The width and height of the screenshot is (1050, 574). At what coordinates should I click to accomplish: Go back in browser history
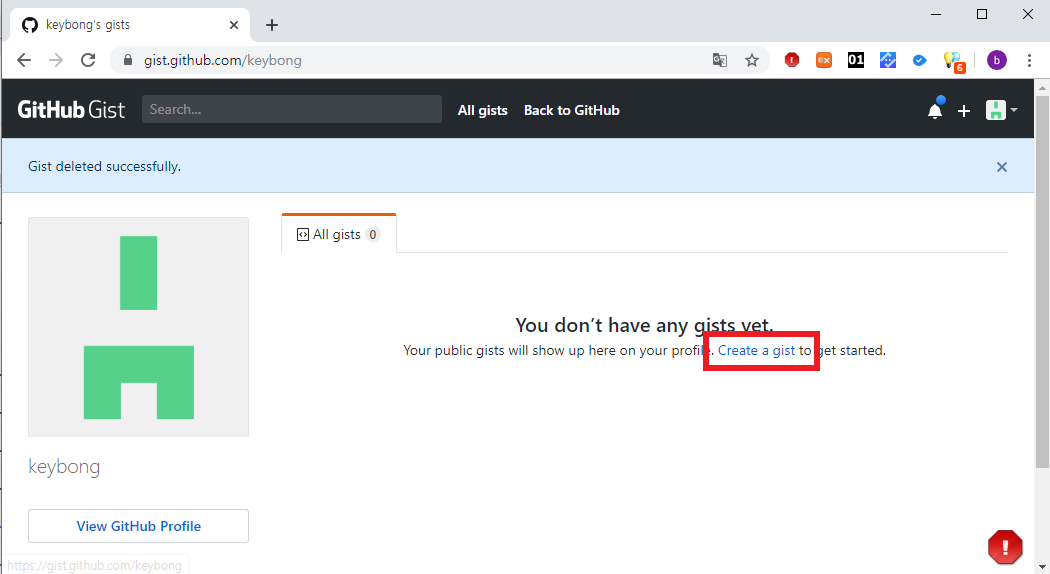[24, 60]
